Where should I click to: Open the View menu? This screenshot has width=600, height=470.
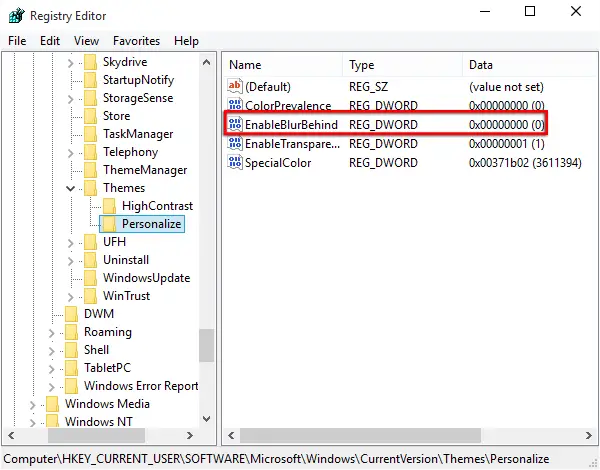86,41
